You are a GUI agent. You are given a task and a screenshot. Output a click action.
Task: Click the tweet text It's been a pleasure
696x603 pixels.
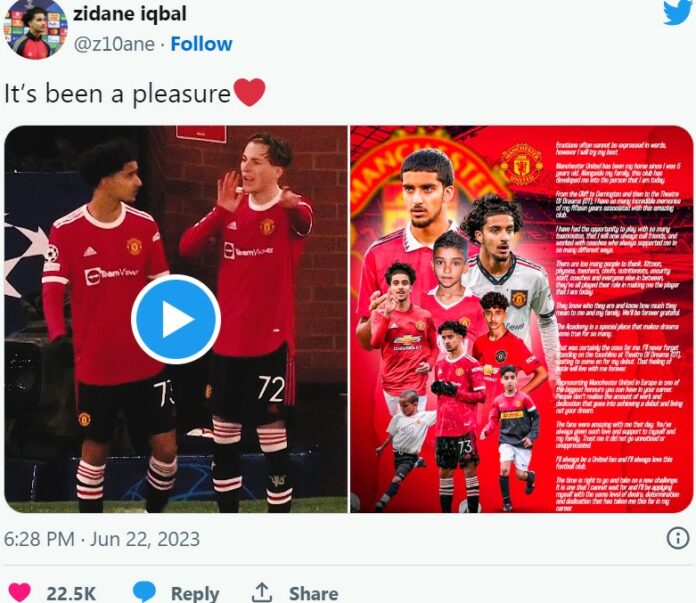coord(117,94)
